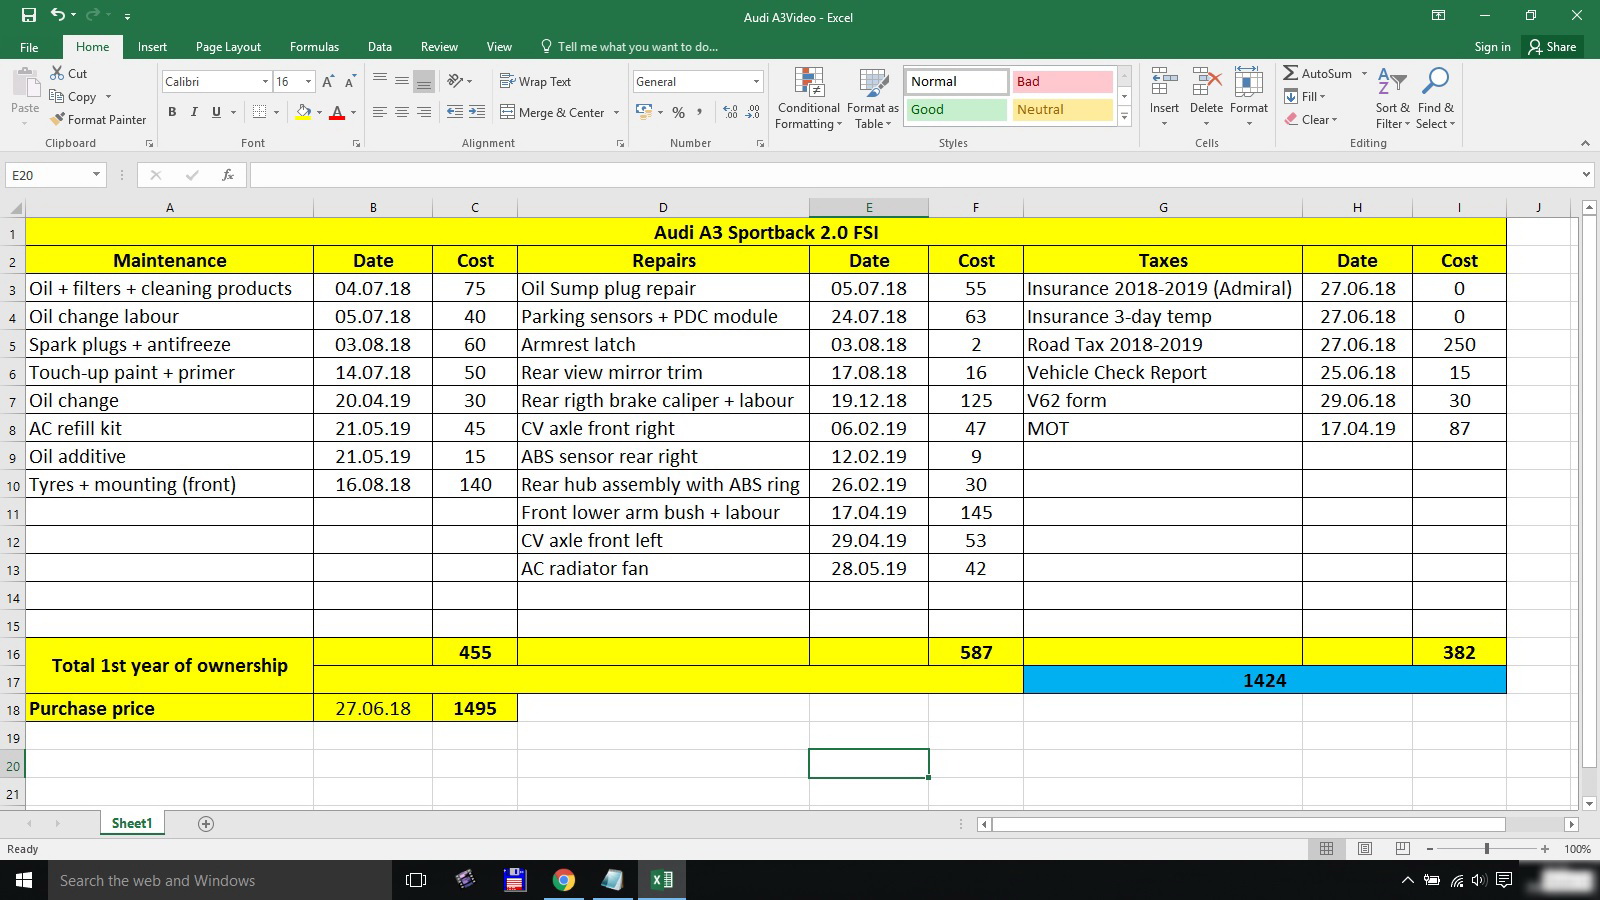Launch Chrome from the taskbar

564,880
